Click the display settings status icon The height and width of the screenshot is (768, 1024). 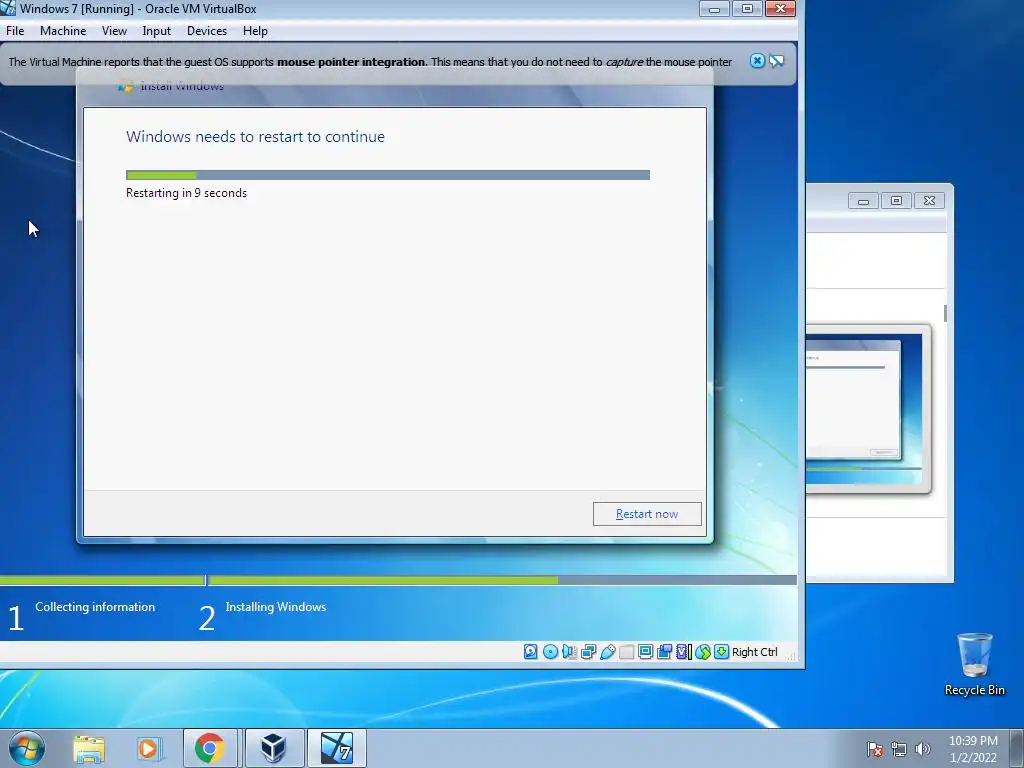(645, 652)
